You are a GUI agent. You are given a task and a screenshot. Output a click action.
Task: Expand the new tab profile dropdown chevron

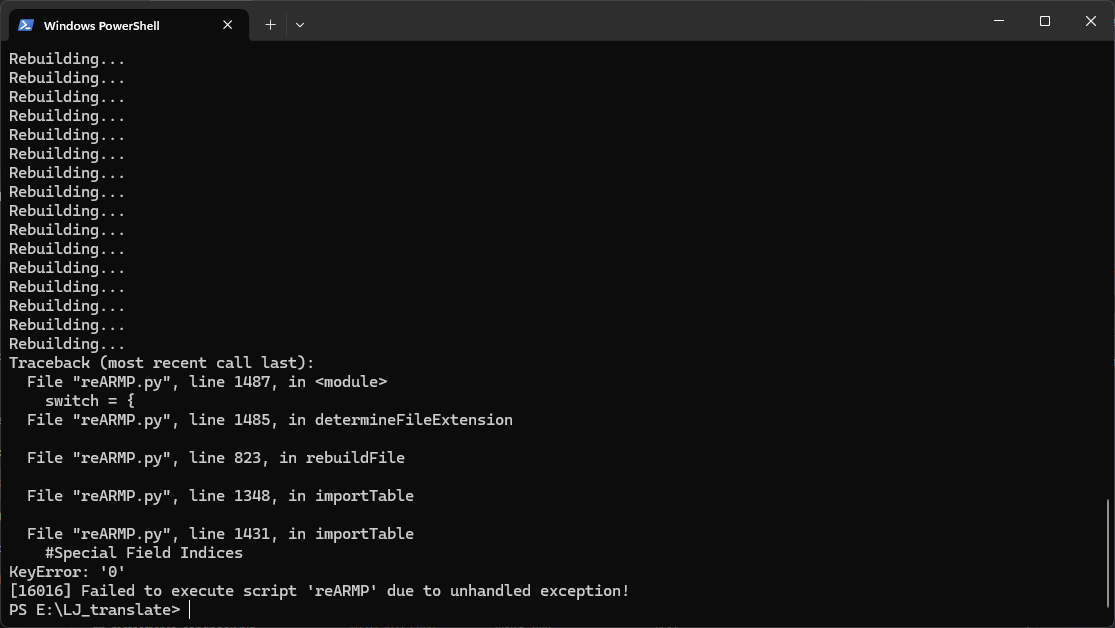click(x=300, y=24)
